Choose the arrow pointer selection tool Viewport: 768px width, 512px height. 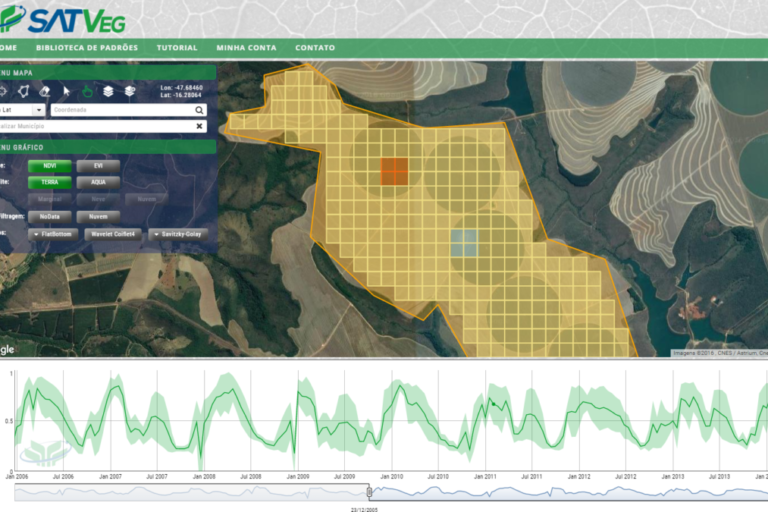pos(66,91)
